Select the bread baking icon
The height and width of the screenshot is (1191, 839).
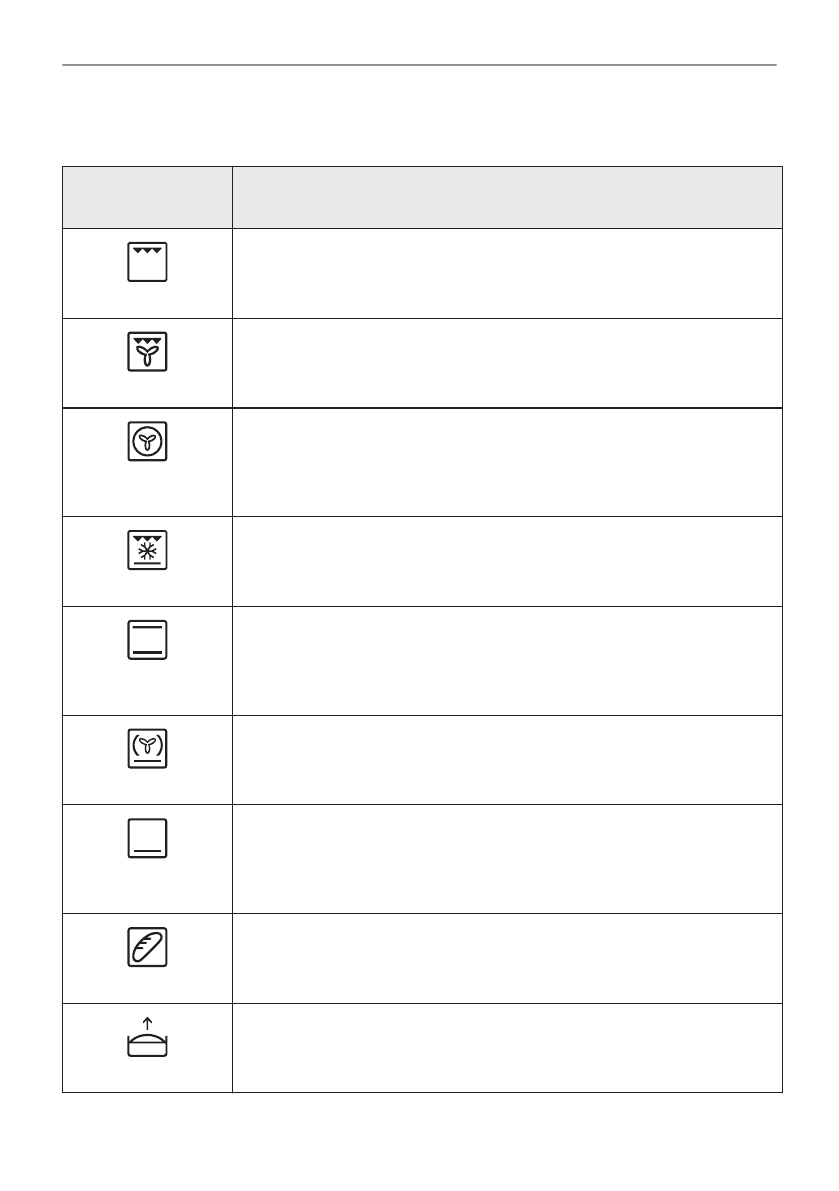pyautogui.click(x=147, y=947)
